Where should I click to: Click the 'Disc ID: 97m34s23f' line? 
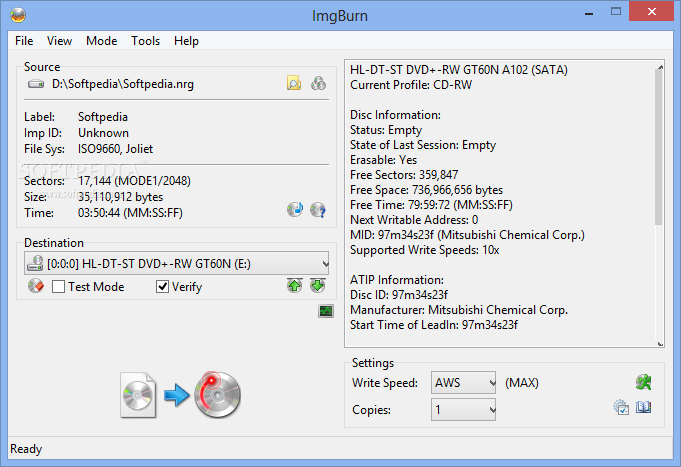click(399, 295)
